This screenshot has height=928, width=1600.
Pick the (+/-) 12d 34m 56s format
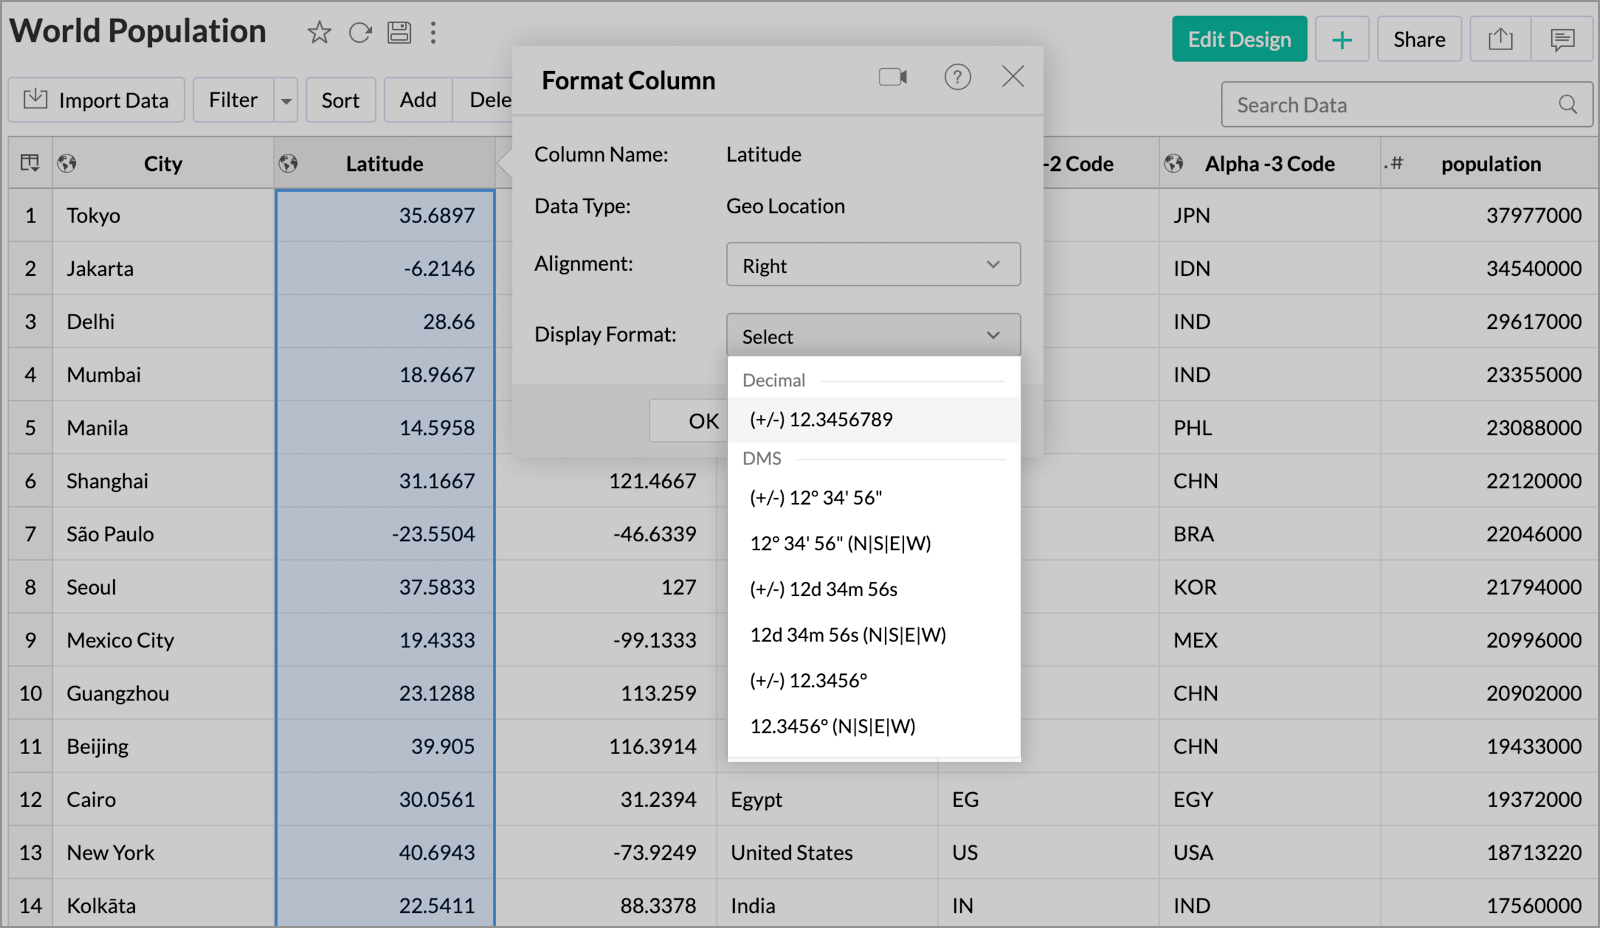point(823,590)
